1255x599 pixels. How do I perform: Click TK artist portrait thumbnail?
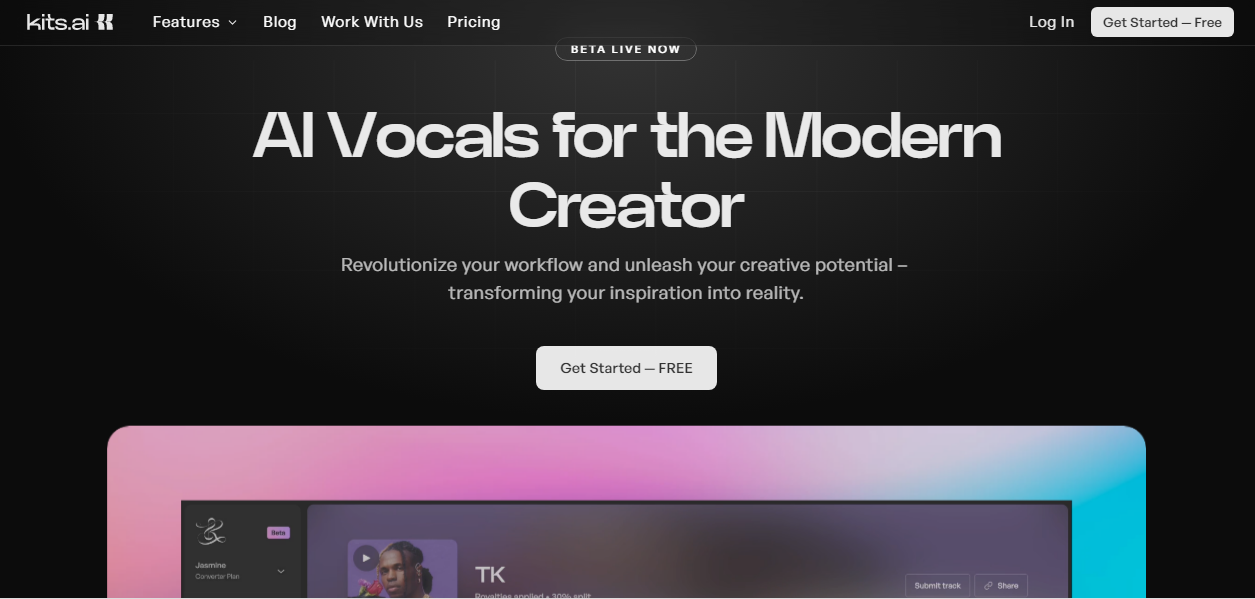[402, 569]
